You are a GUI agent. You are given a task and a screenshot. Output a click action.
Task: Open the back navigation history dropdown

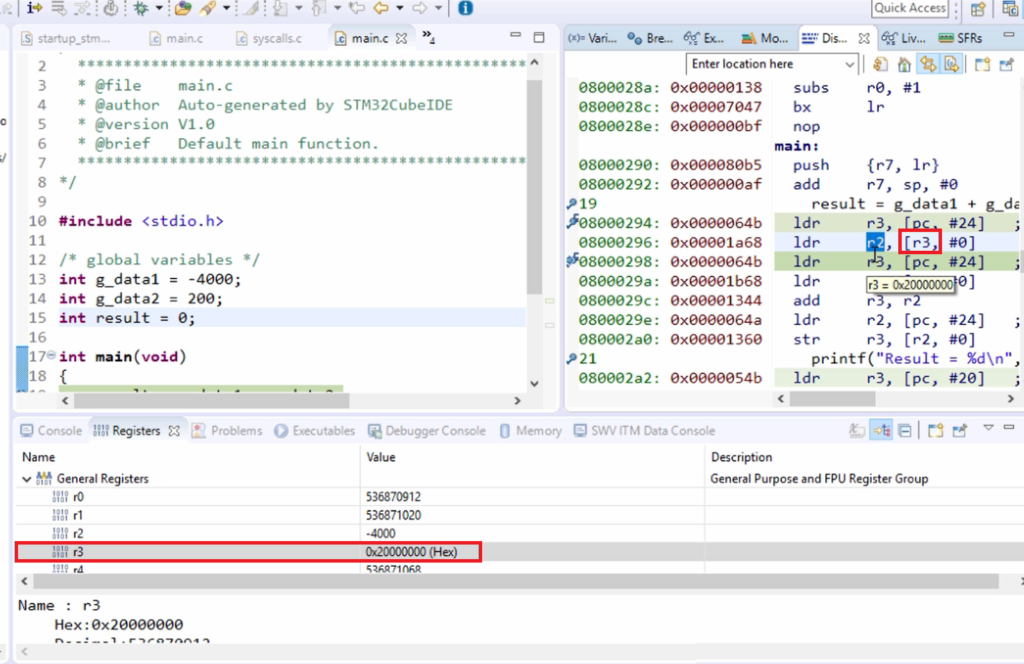point(400,8)
